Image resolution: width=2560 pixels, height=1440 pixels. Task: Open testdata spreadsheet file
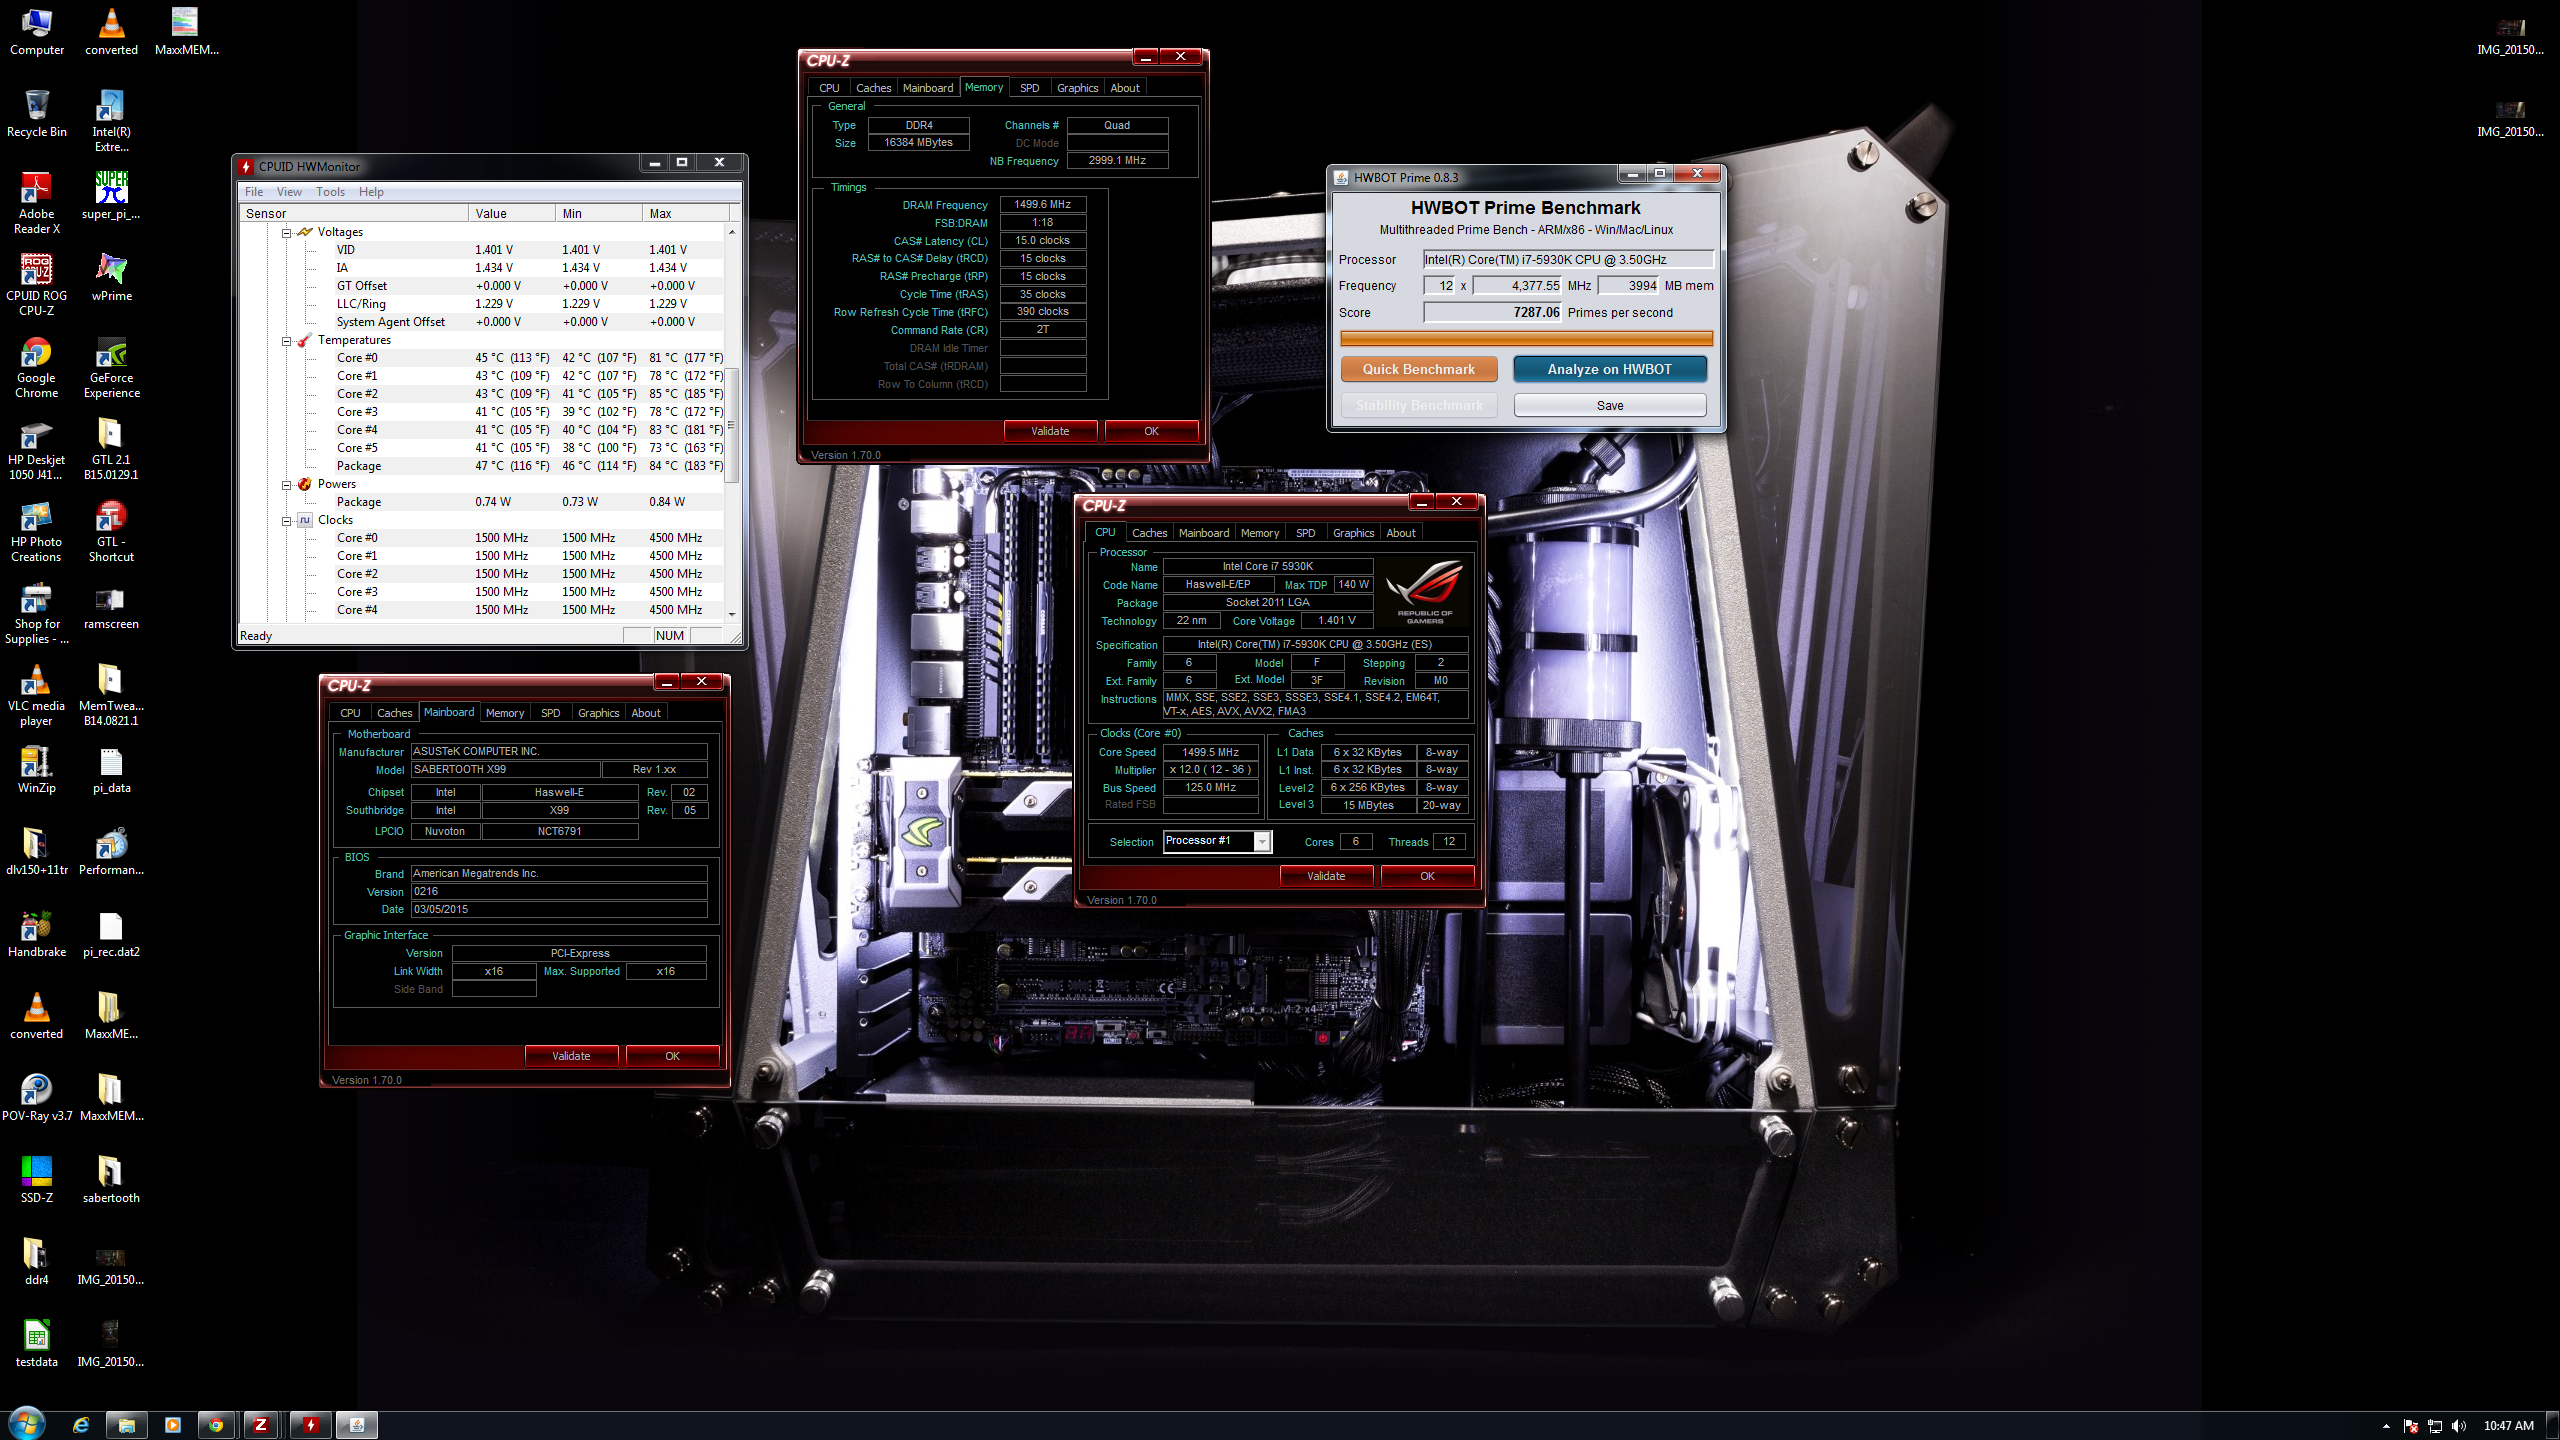37,1343
